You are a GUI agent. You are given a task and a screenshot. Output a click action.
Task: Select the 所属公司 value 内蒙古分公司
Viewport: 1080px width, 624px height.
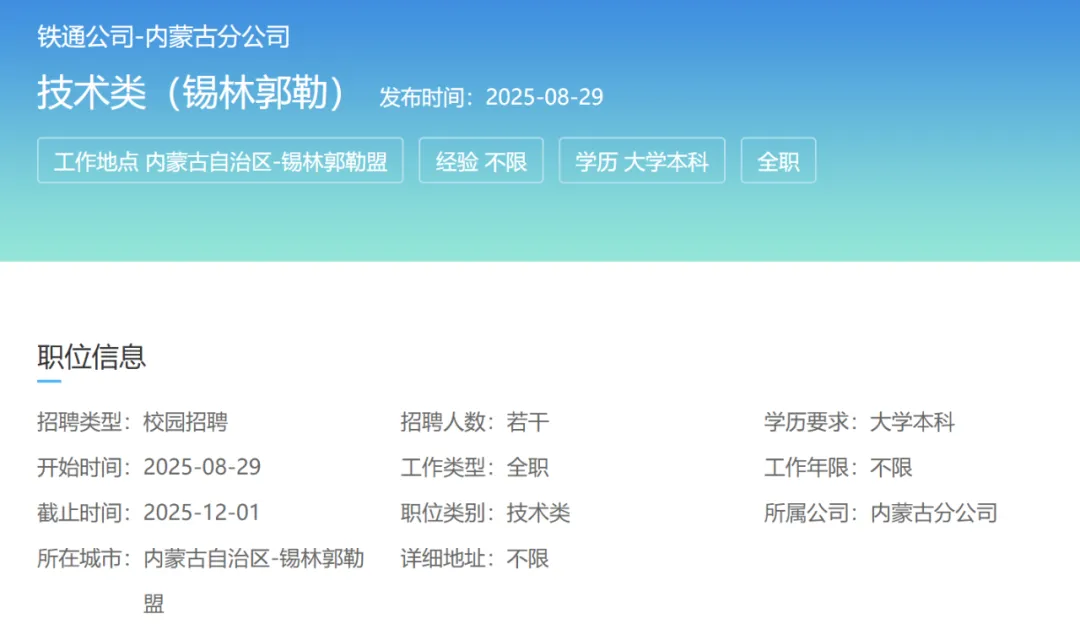933,512
